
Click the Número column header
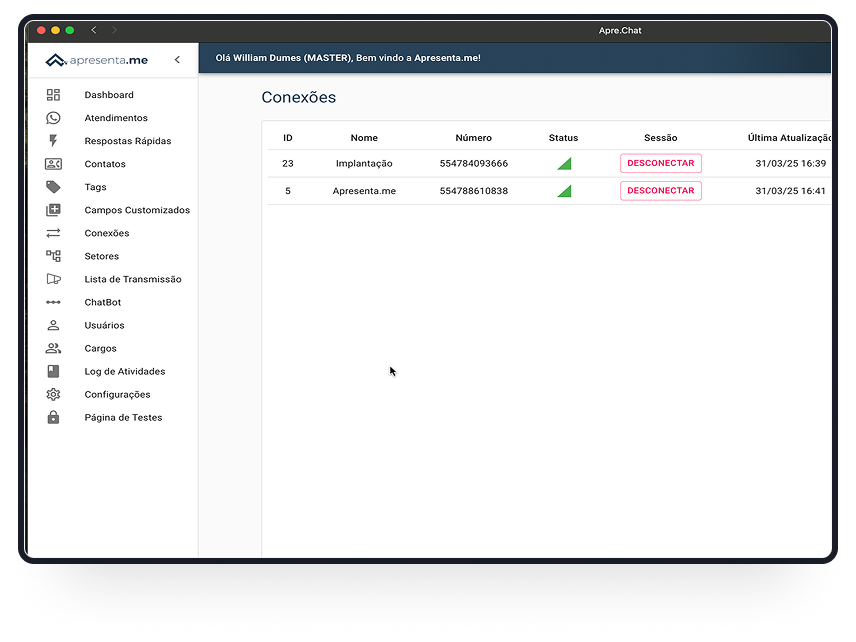click(x=473, y=138)
